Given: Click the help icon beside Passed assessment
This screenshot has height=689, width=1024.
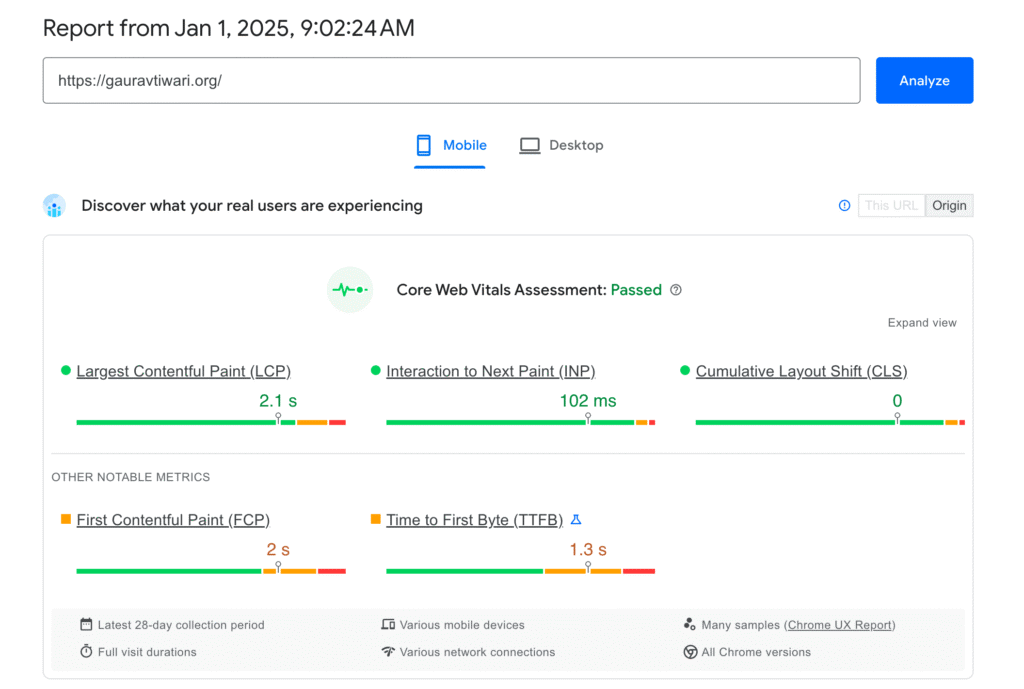Looking at the screenshot, I should pyautogui.click(x=675, y=290).
